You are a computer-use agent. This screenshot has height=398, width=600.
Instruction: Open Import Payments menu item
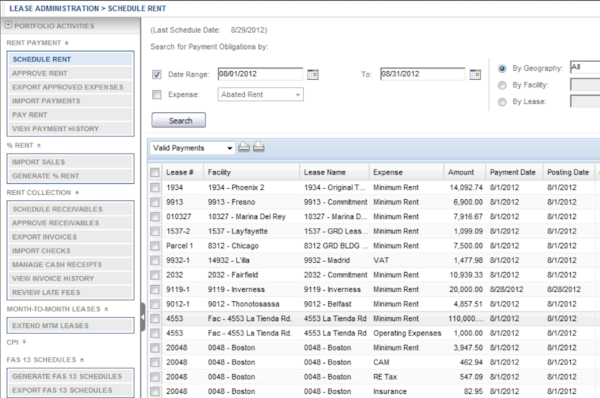tap(70, 101)
